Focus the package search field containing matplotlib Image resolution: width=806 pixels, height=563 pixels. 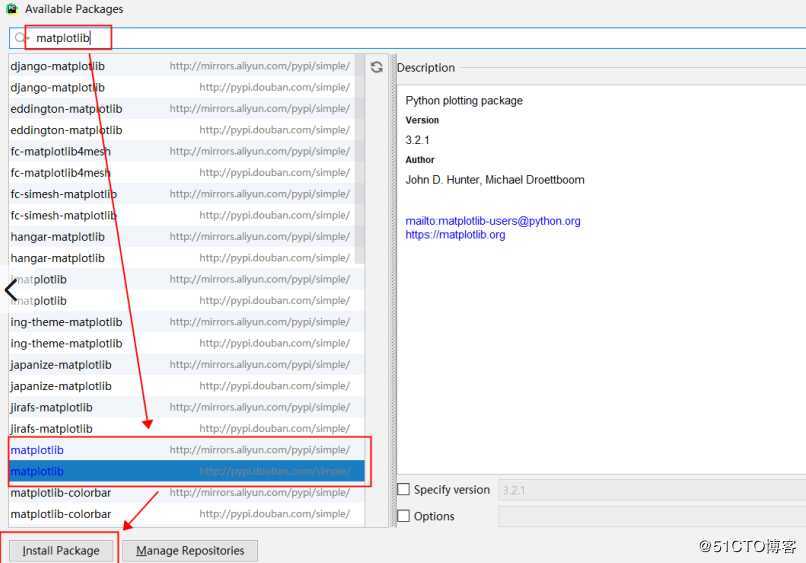pyautogui.click(x=407, y=38)
